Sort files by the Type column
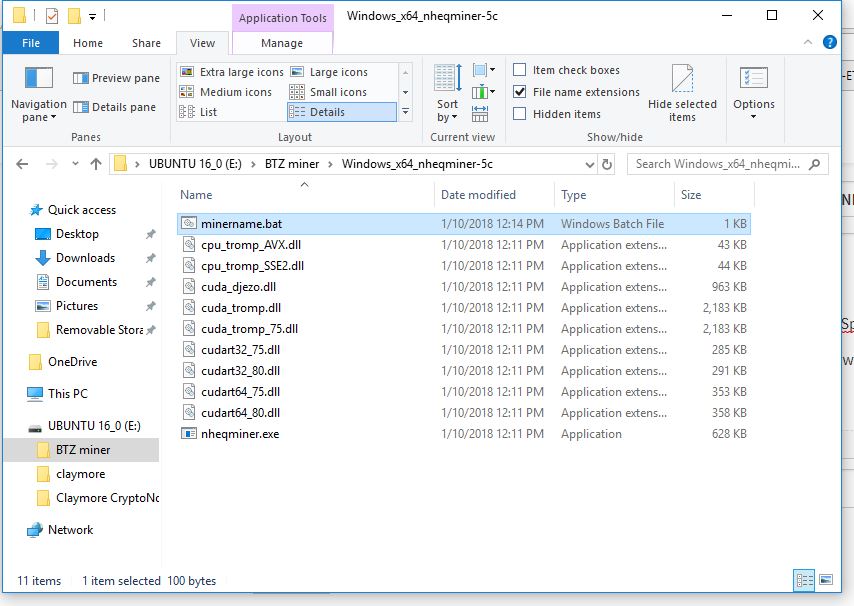The image size is (854, 606). coord(614,194)
